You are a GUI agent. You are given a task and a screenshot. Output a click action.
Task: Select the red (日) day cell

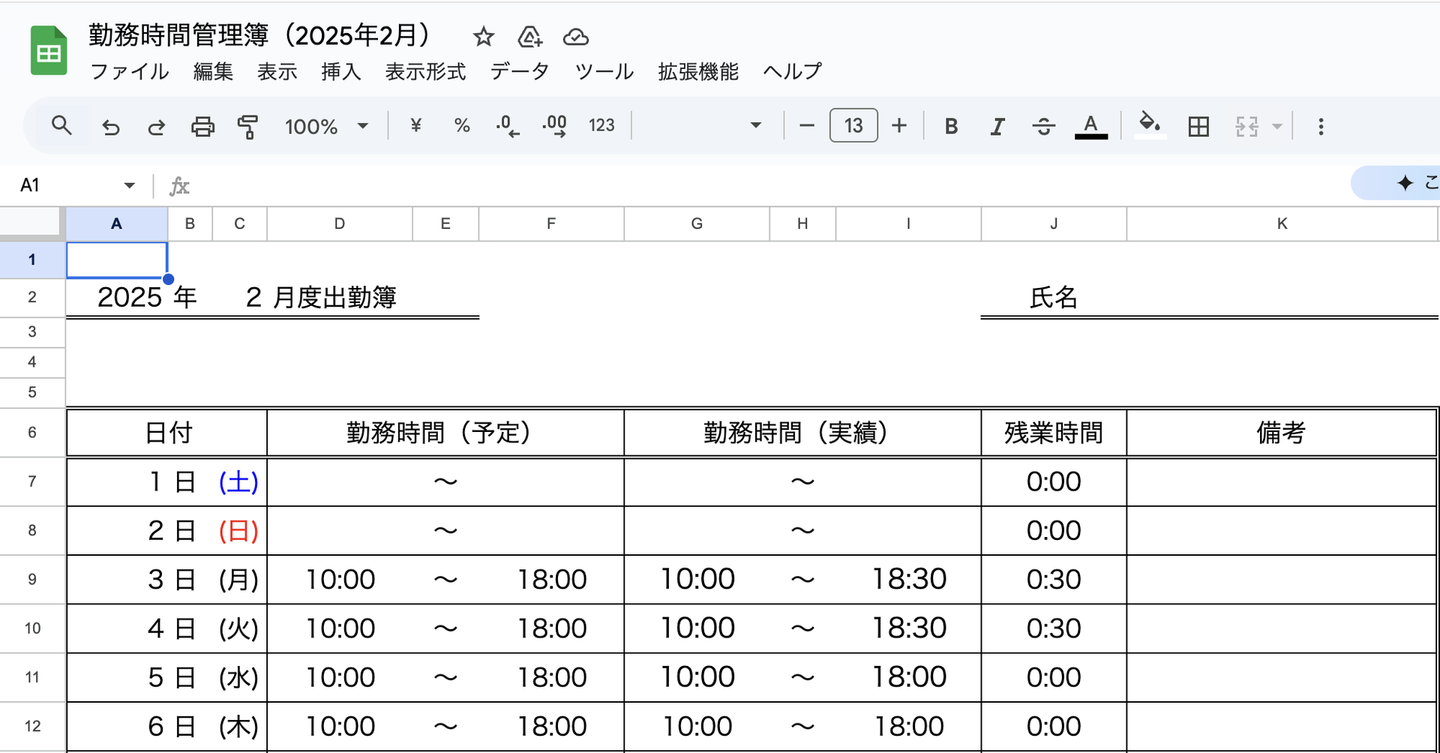coord(239,530)
